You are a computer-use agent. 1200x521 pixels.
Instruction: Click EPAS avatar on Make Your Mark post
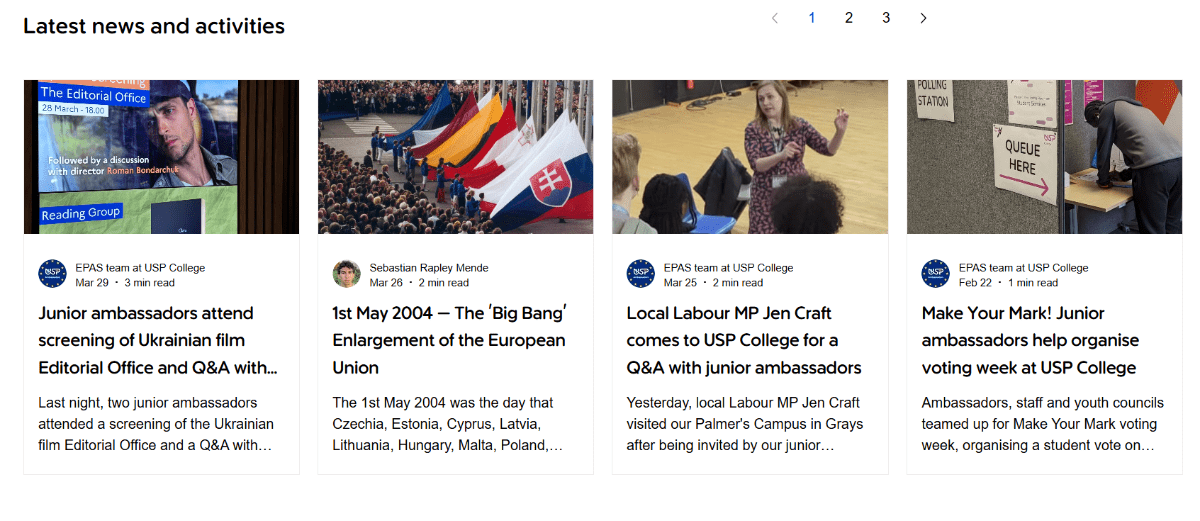click(935, 274)
